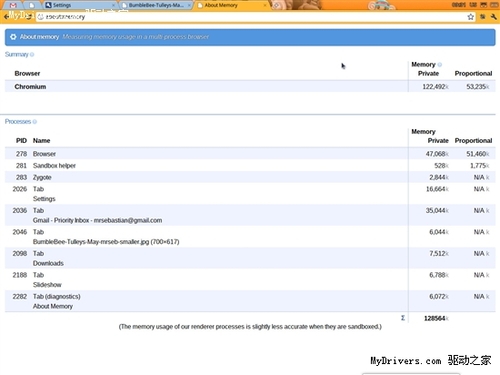The width and height of the screenshot is (500, 375).
Task: Click the Settings tab process title
Action: [44, 199]
